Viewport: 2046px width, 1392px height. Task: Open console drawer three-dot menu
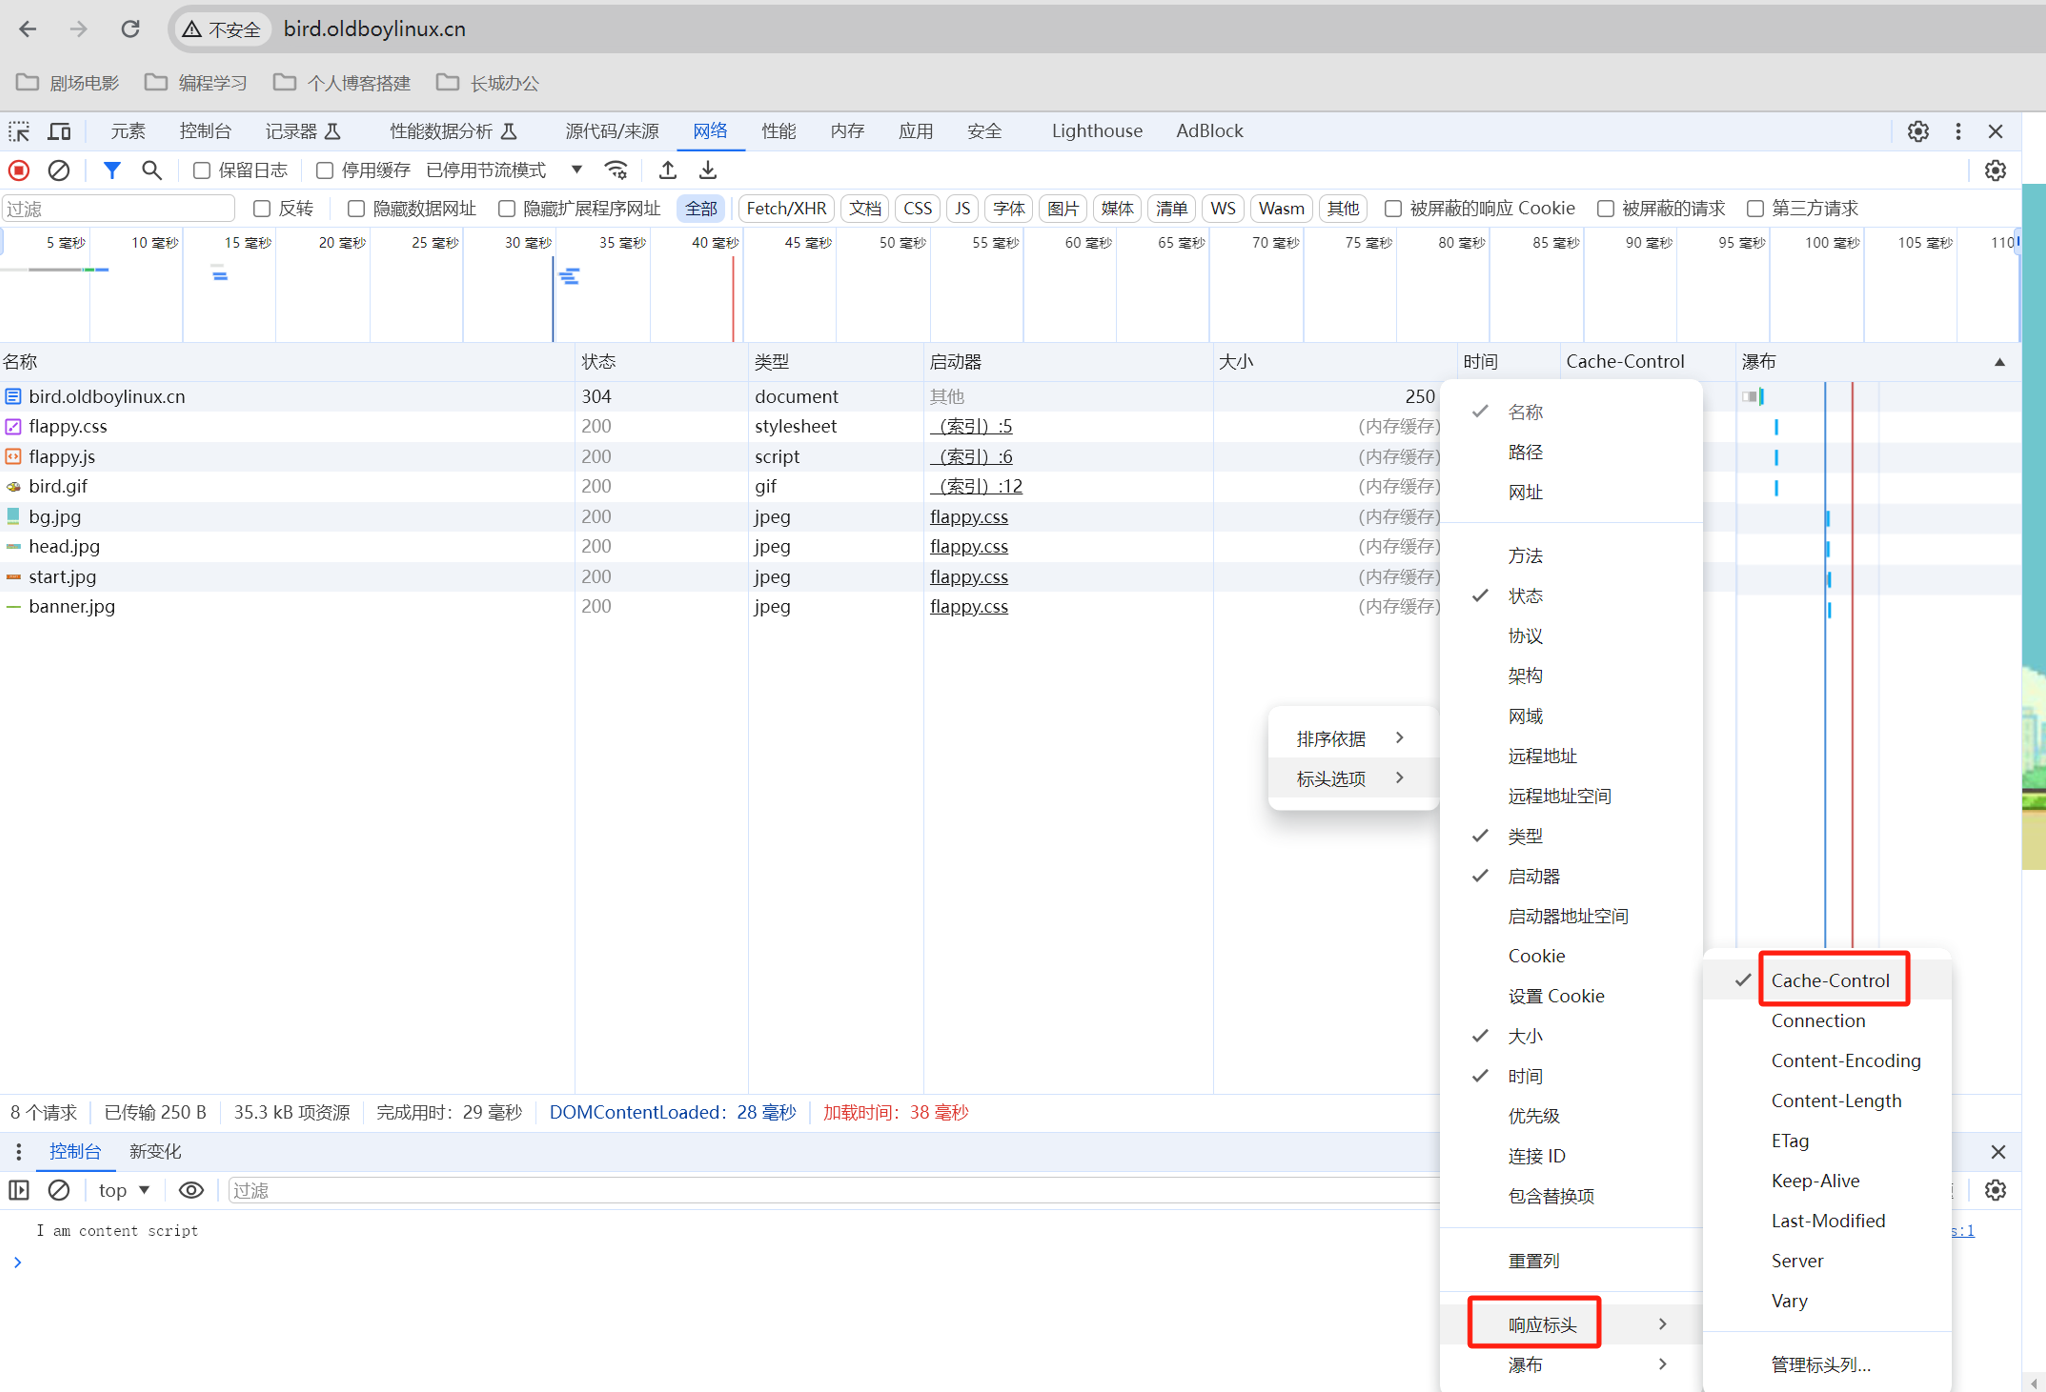(x=18, y=1152)
